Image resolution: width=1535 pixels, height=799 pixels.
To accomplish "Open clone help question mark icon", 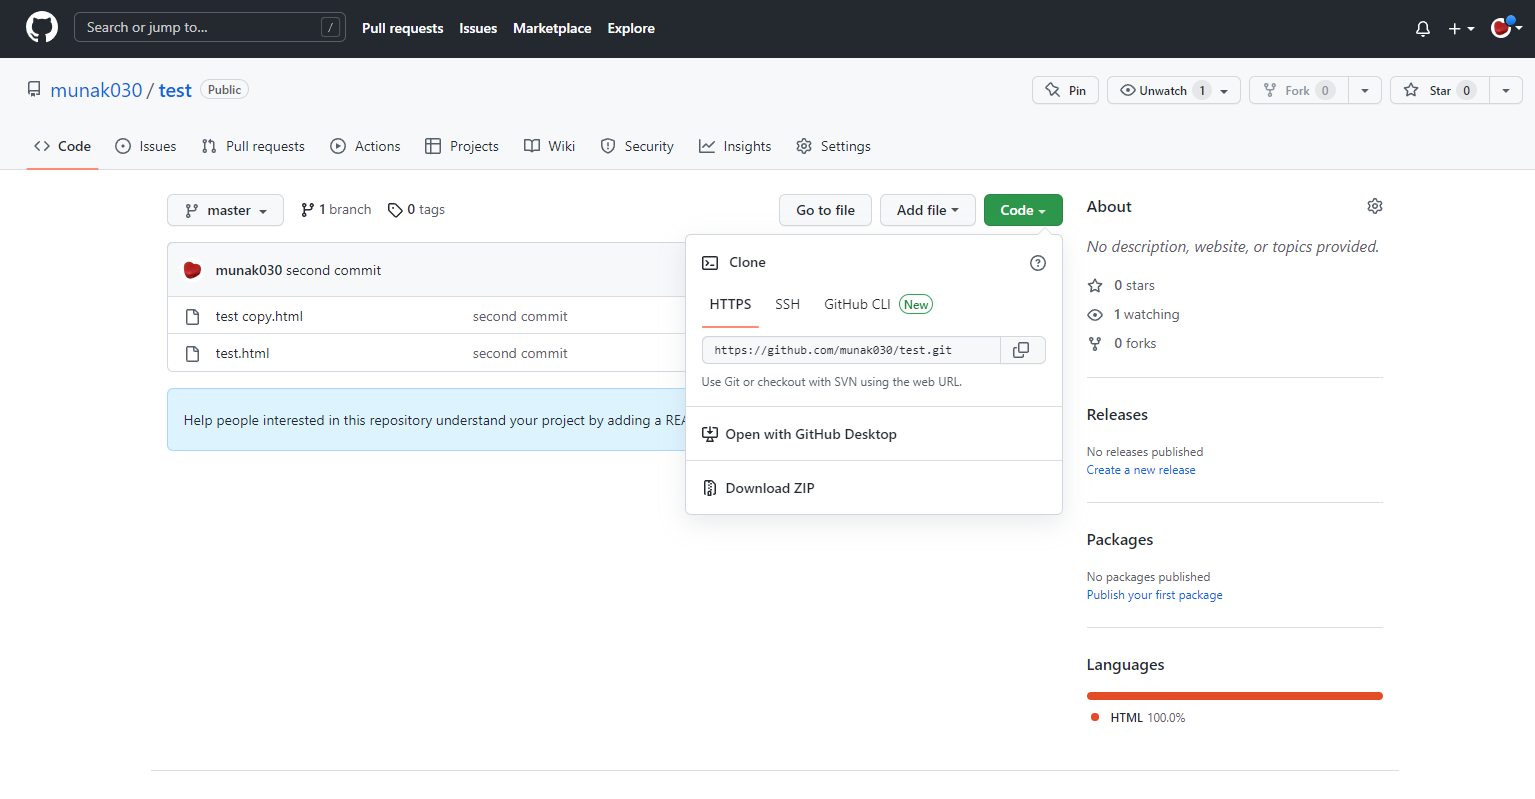I will [x=1038, y=263].
